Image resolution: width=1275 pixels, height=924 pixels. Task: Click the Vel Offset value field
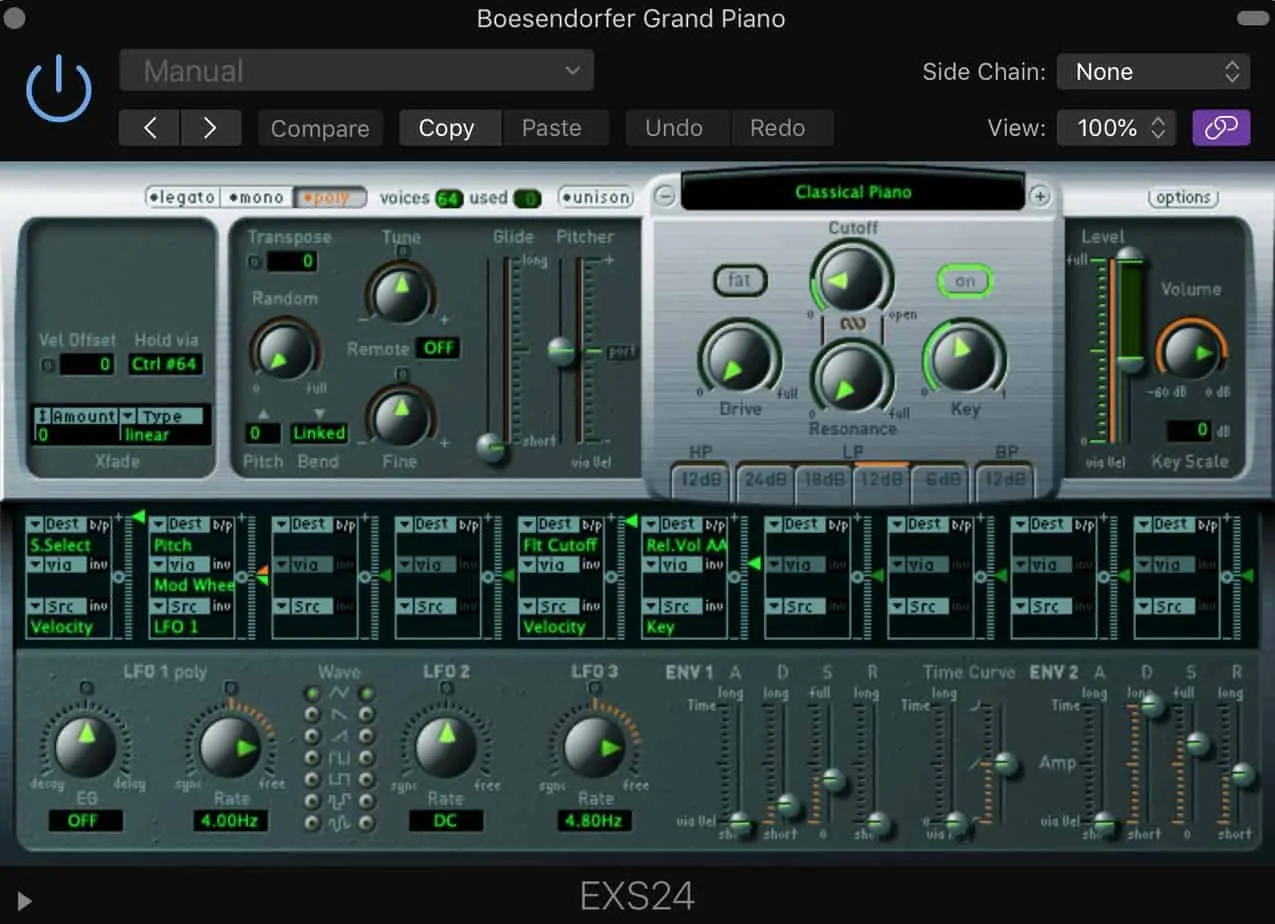tap(86, 364)
